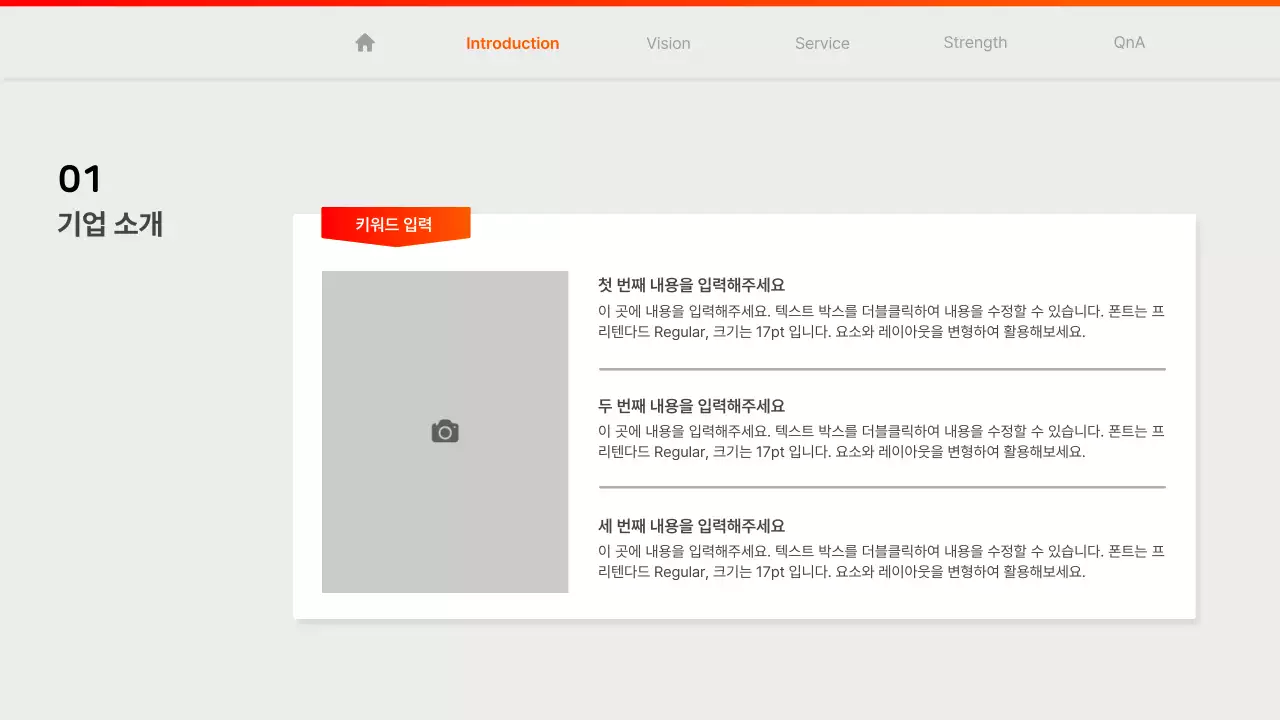Click the 기업 소개 heading link
The image size is (1280, 720).
110,224
